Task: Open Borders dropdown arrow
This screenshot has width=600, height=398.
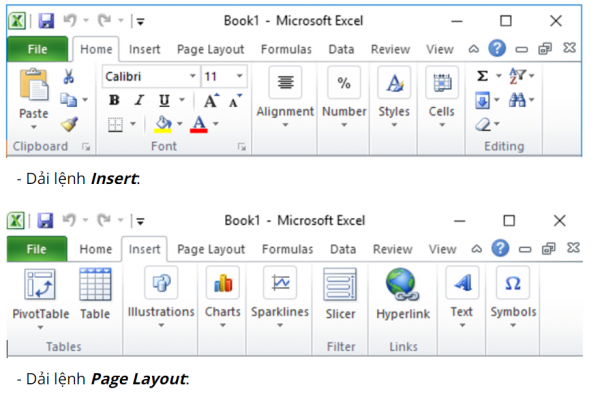Action: pyautogui.click(x=133, y=124)
